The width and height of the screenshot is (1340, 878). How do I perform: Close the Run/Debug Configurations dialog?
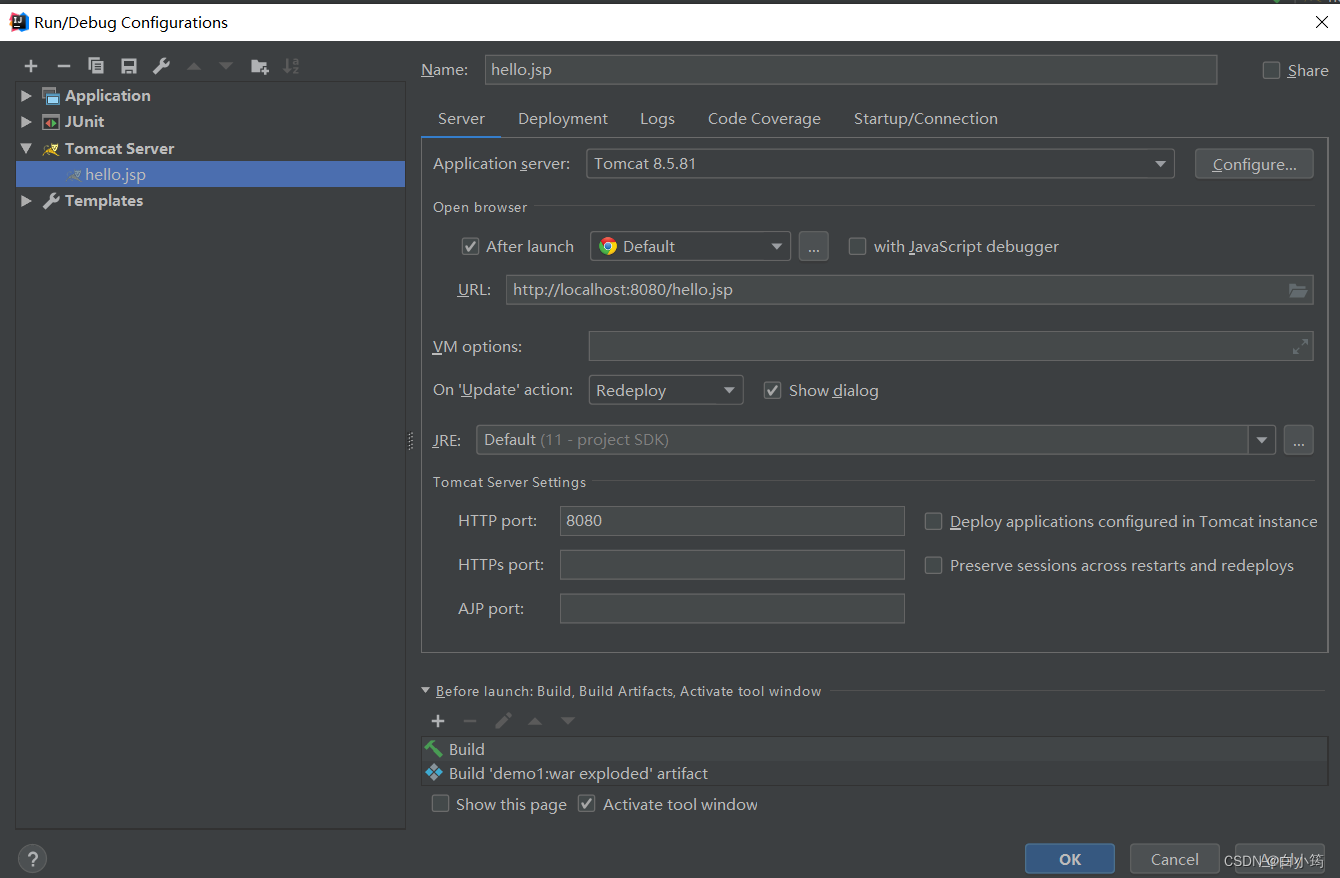[x=1321, y=22]
